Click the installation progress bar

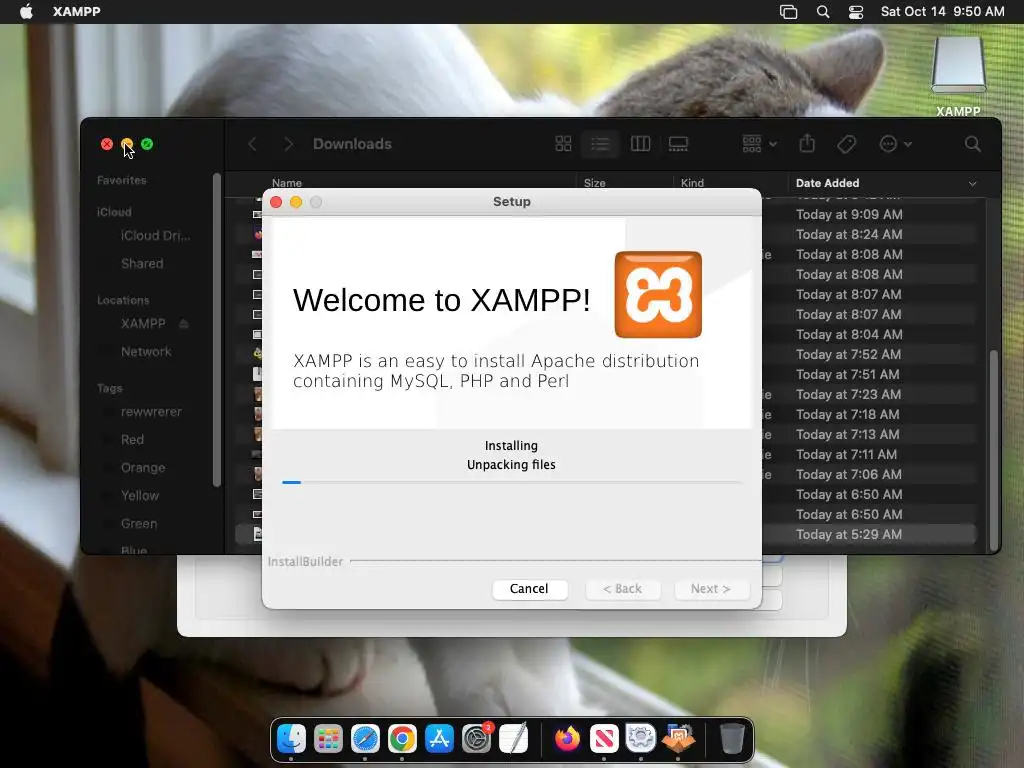pyautogui.click(x=512, y=483)
